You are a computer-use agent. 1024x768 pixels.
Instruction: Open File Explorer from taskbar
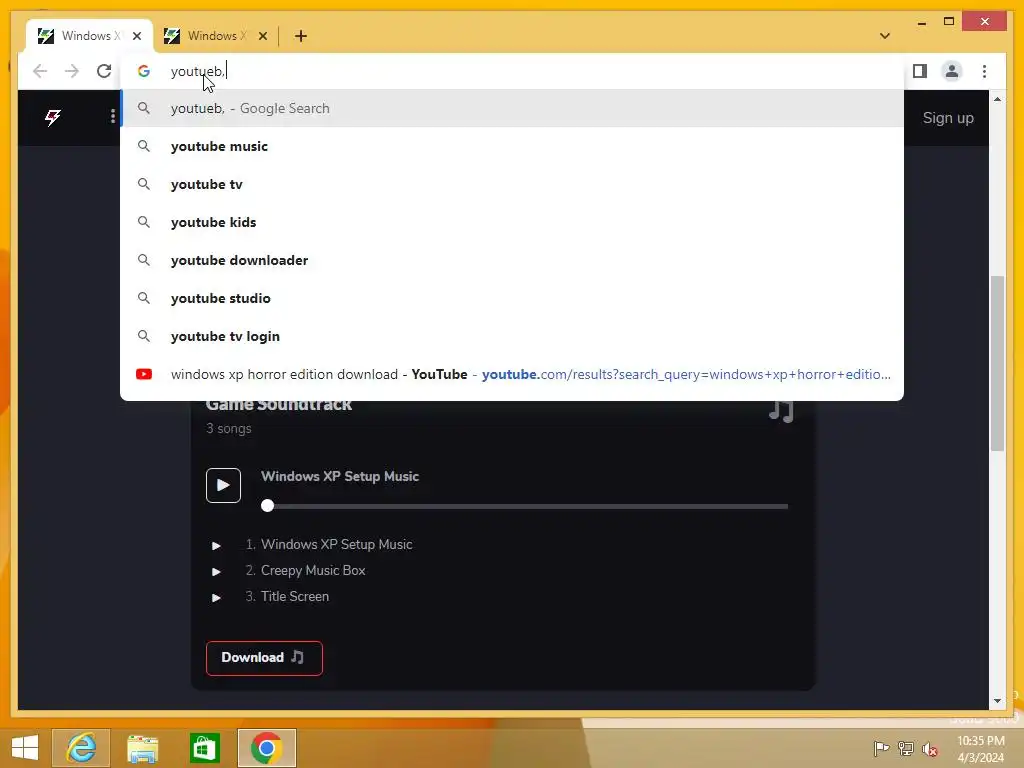142,748
